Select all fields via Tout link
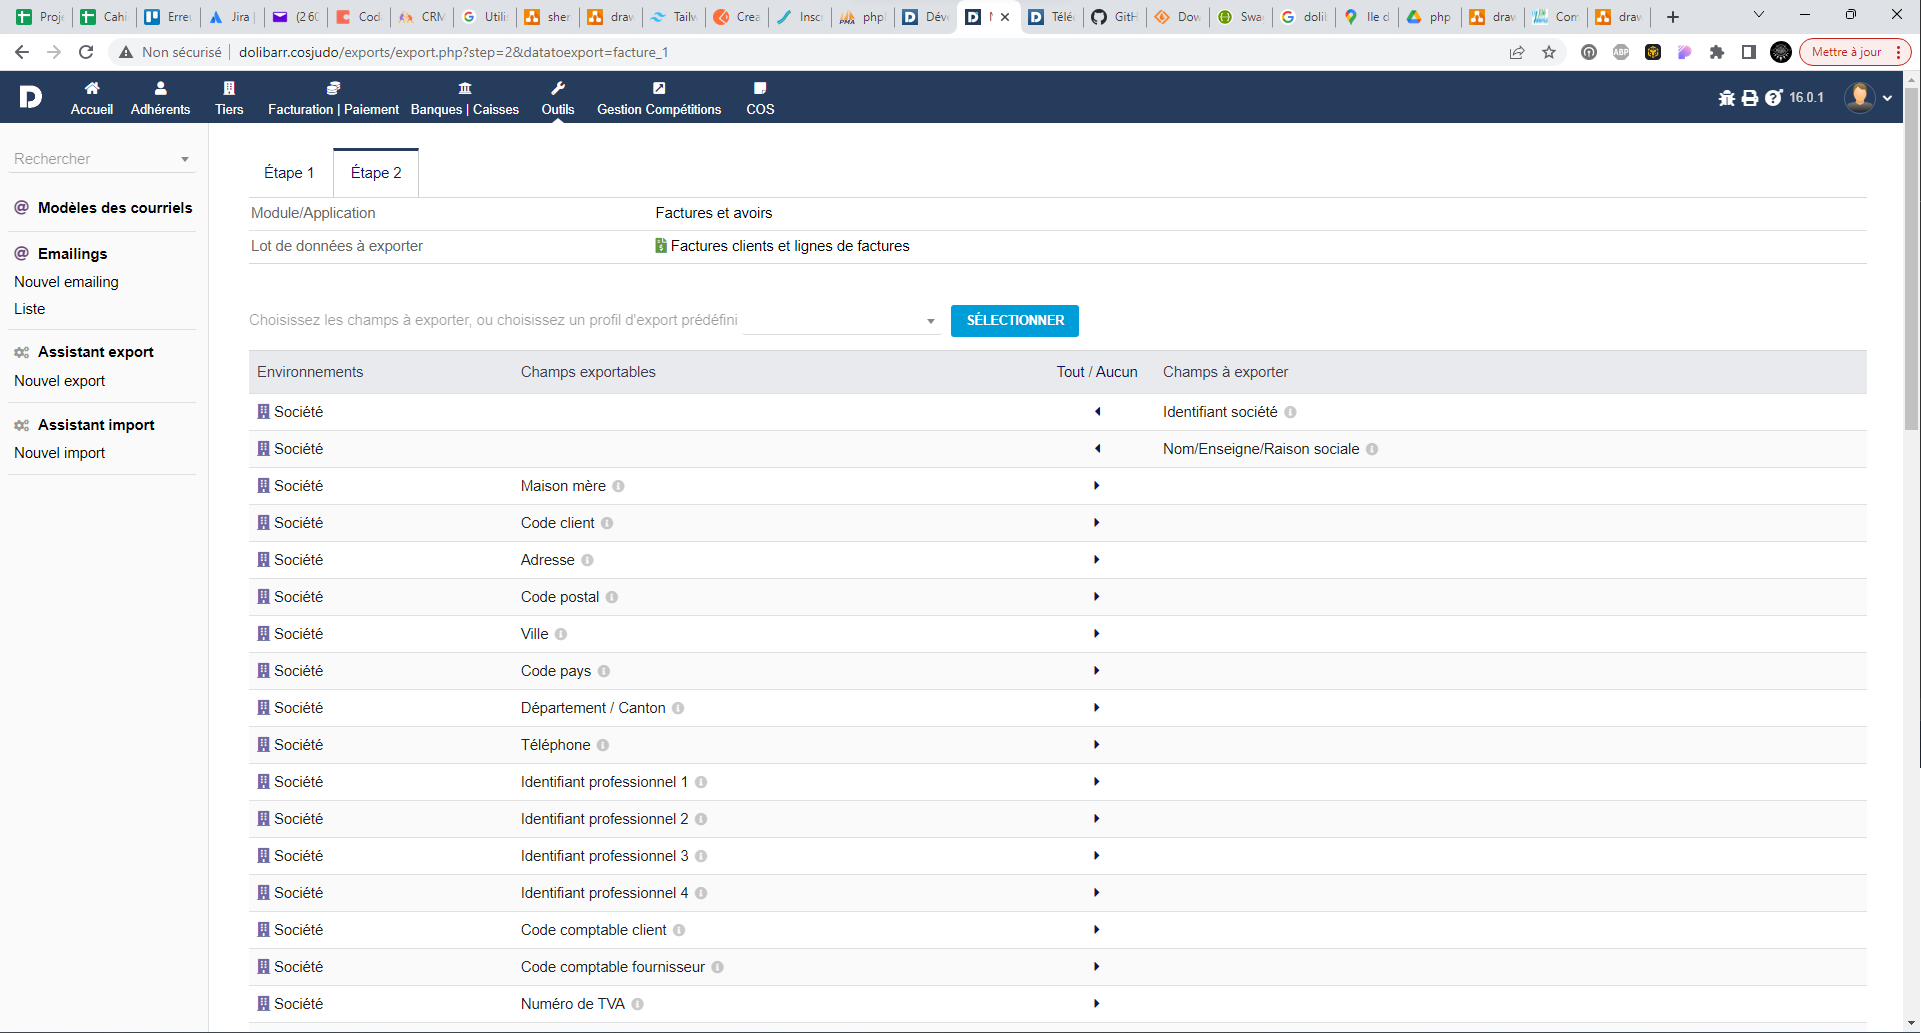Image resolution: width=1921 pixels, height=1033 pixels. coord(1070,372)
